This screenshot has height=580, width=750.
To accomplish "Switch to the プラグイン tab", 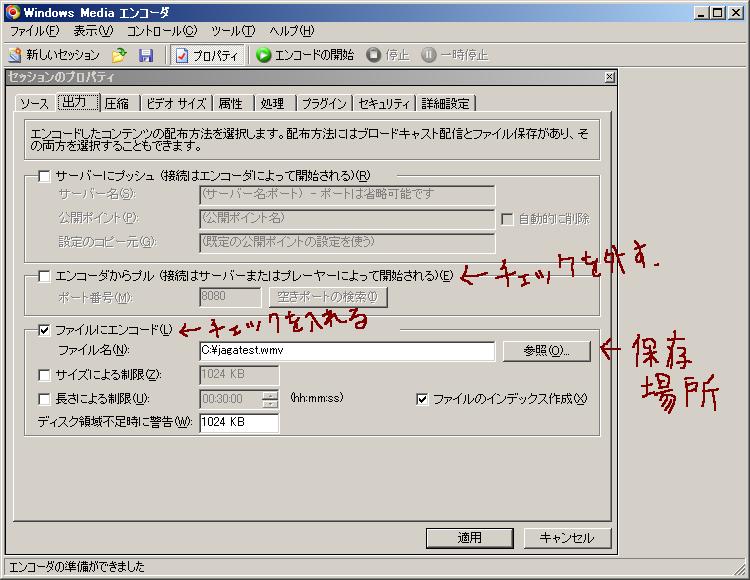I will (x=324, y=103).
